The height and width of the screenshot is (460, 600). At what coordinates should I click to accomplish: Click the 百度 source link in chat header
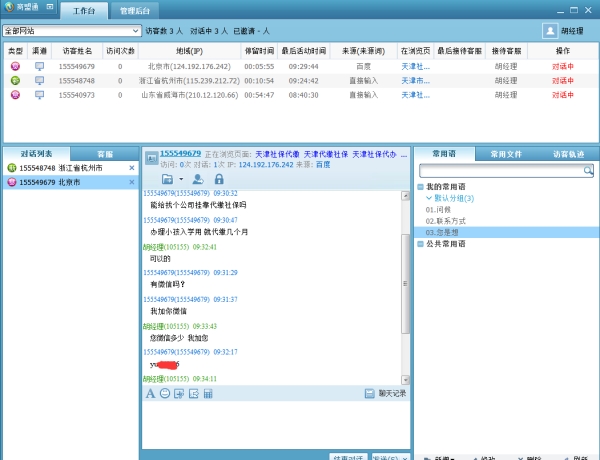(x=323, y=165)
